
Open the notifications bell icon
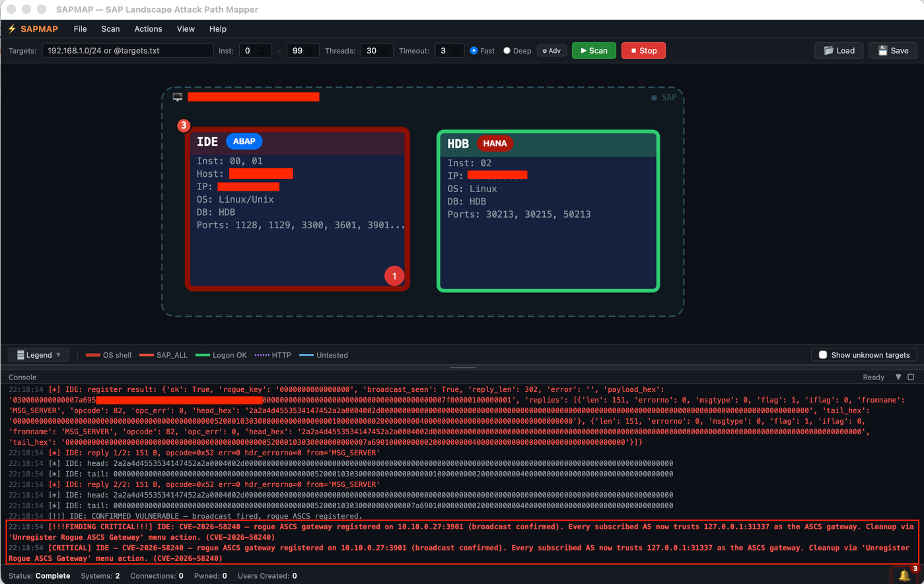tap(903, 576)
